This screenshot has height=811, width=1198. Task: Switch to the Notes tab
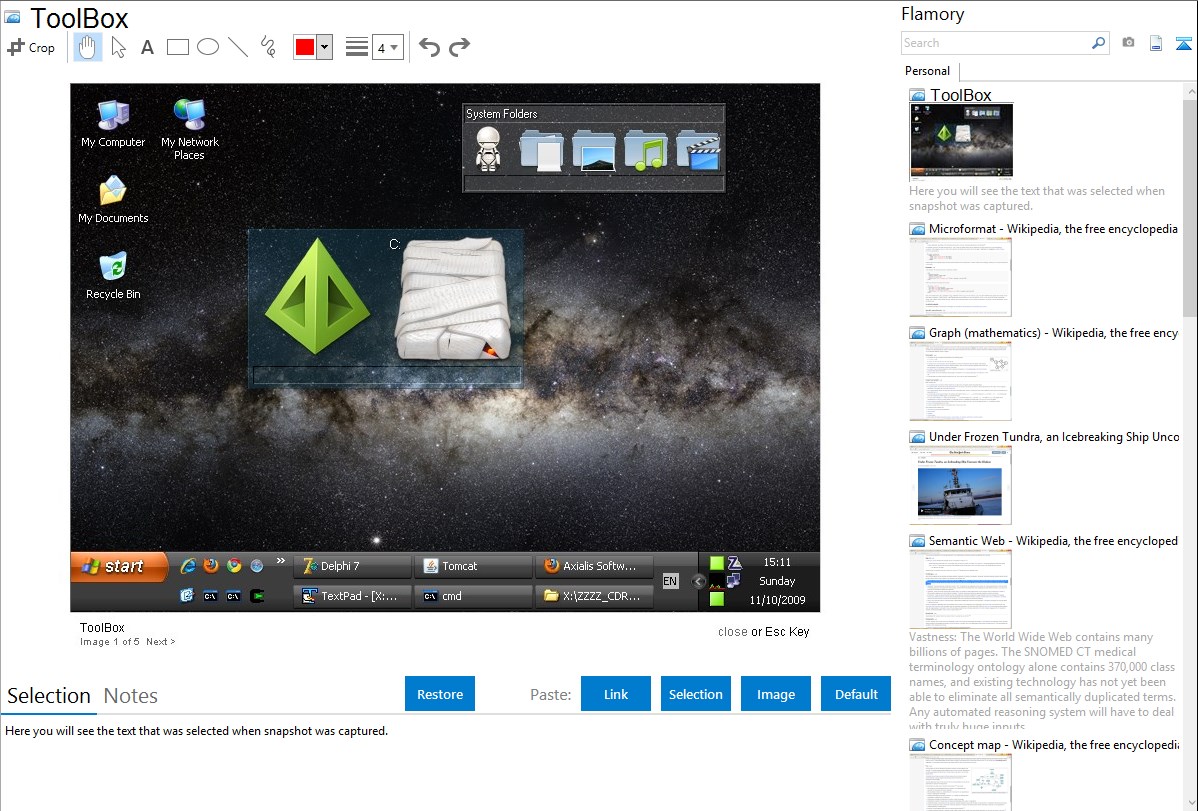(131, 696)
